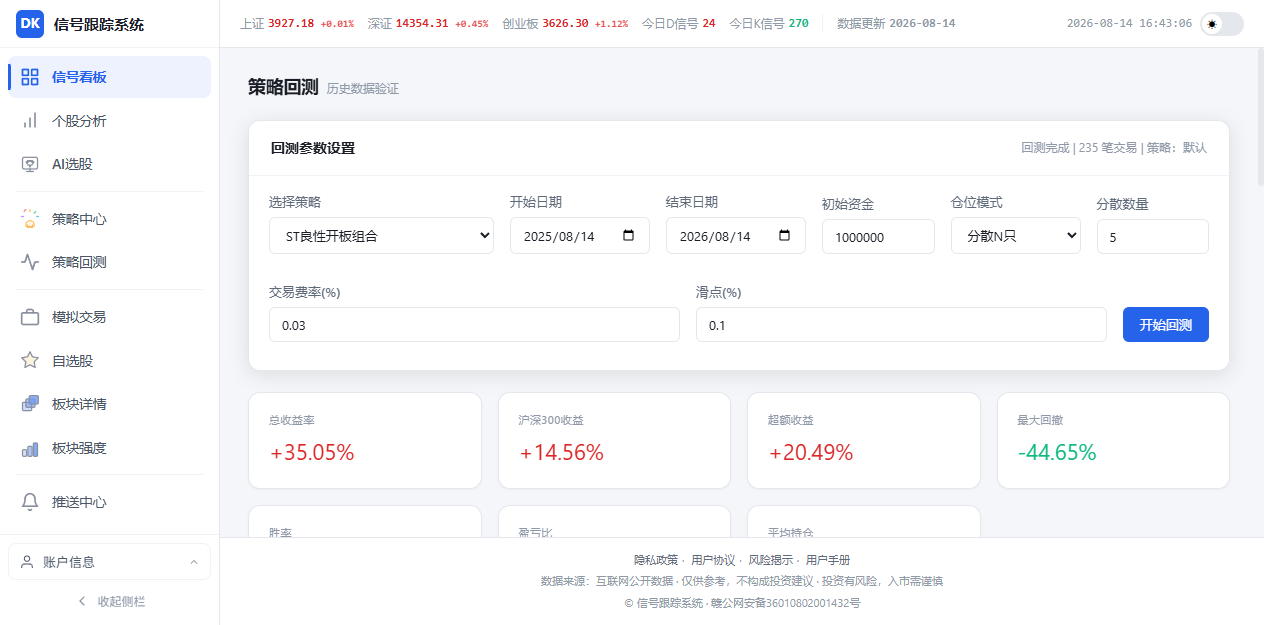1264x625 pixels.
Task: Open 板块强度 menu item
Action: pos(109,448)
